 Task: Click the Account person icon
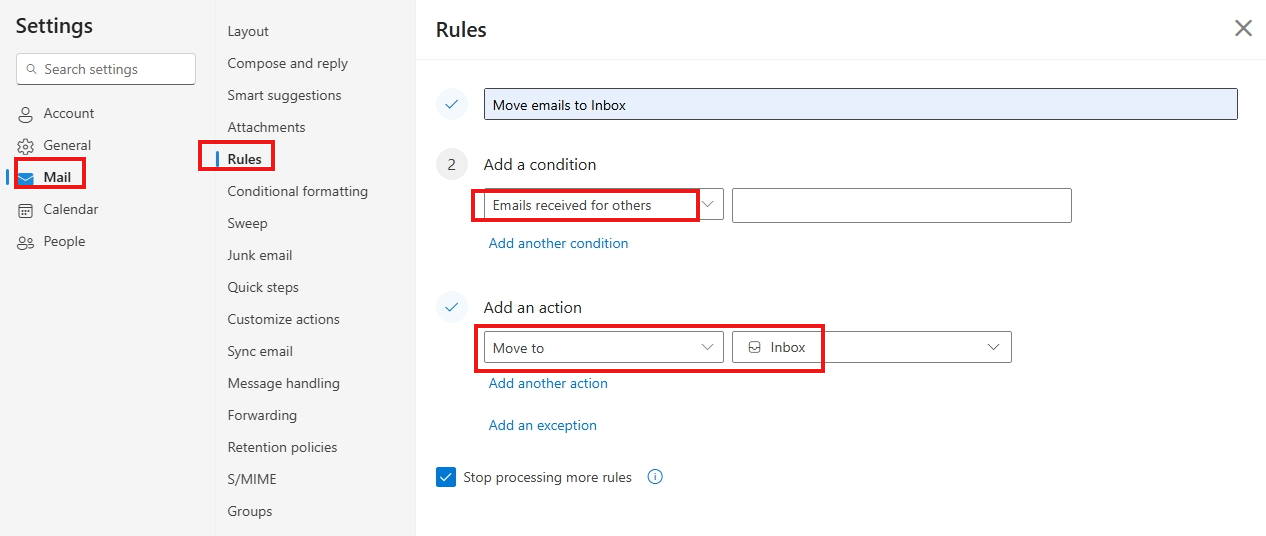coord(26,114)
